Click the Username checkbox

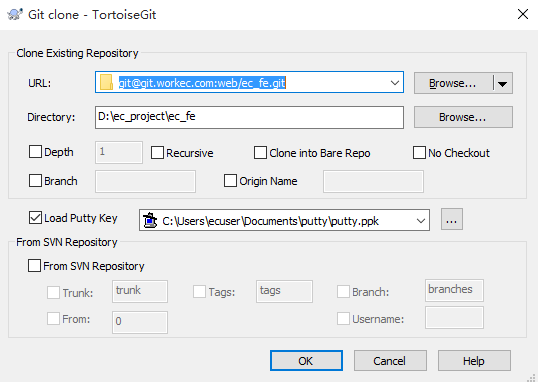(343, 319)
